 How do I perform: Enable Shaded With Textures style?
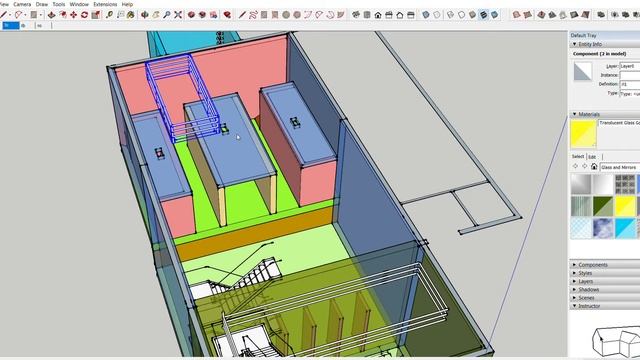[483, 15]
